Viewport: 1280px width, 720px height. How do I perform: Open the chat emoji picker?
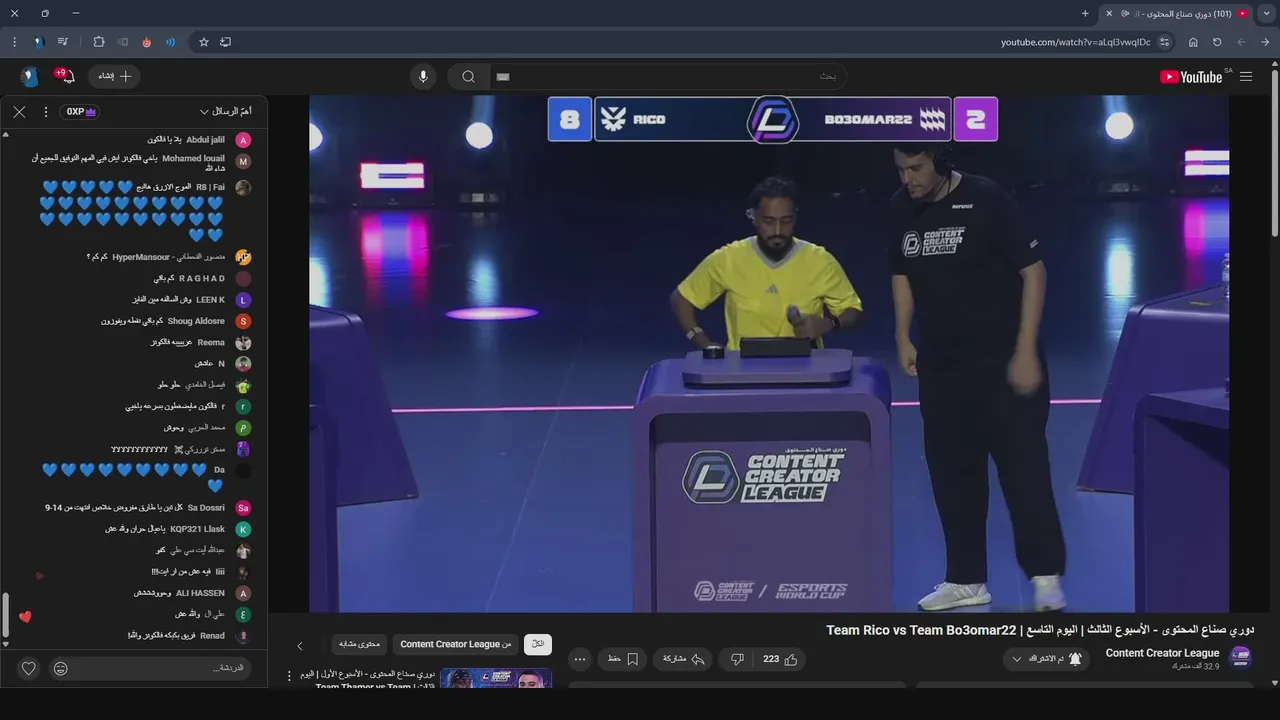click(x=61, y=668)
